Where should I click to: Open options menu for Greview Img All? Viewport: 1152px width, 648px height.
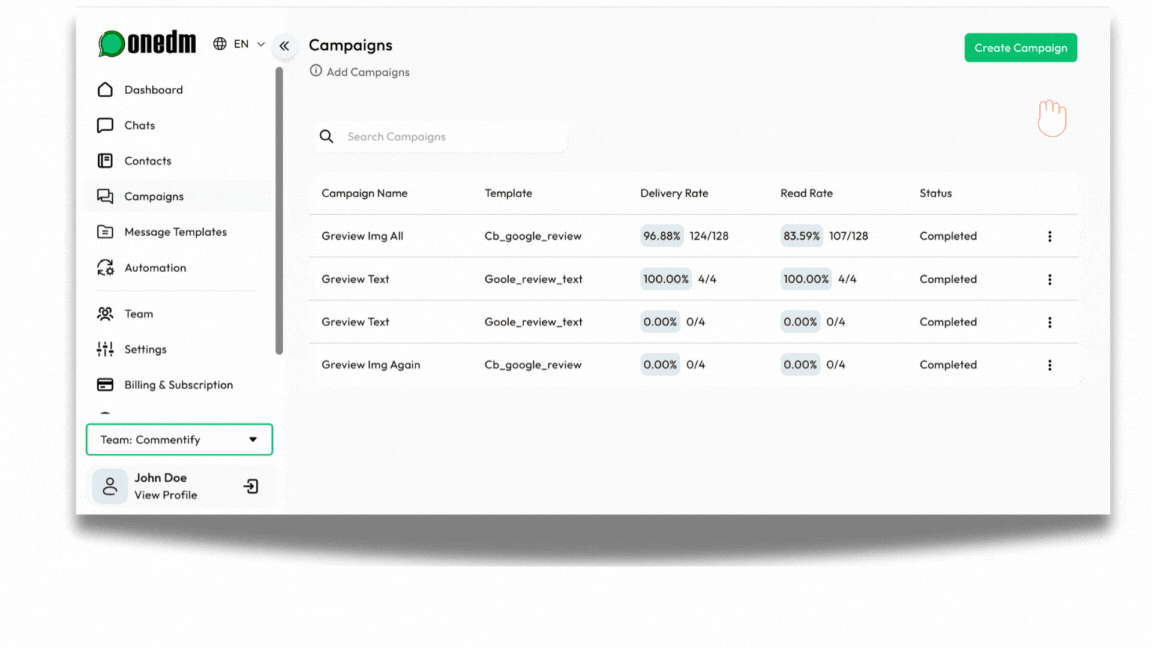1049,237
